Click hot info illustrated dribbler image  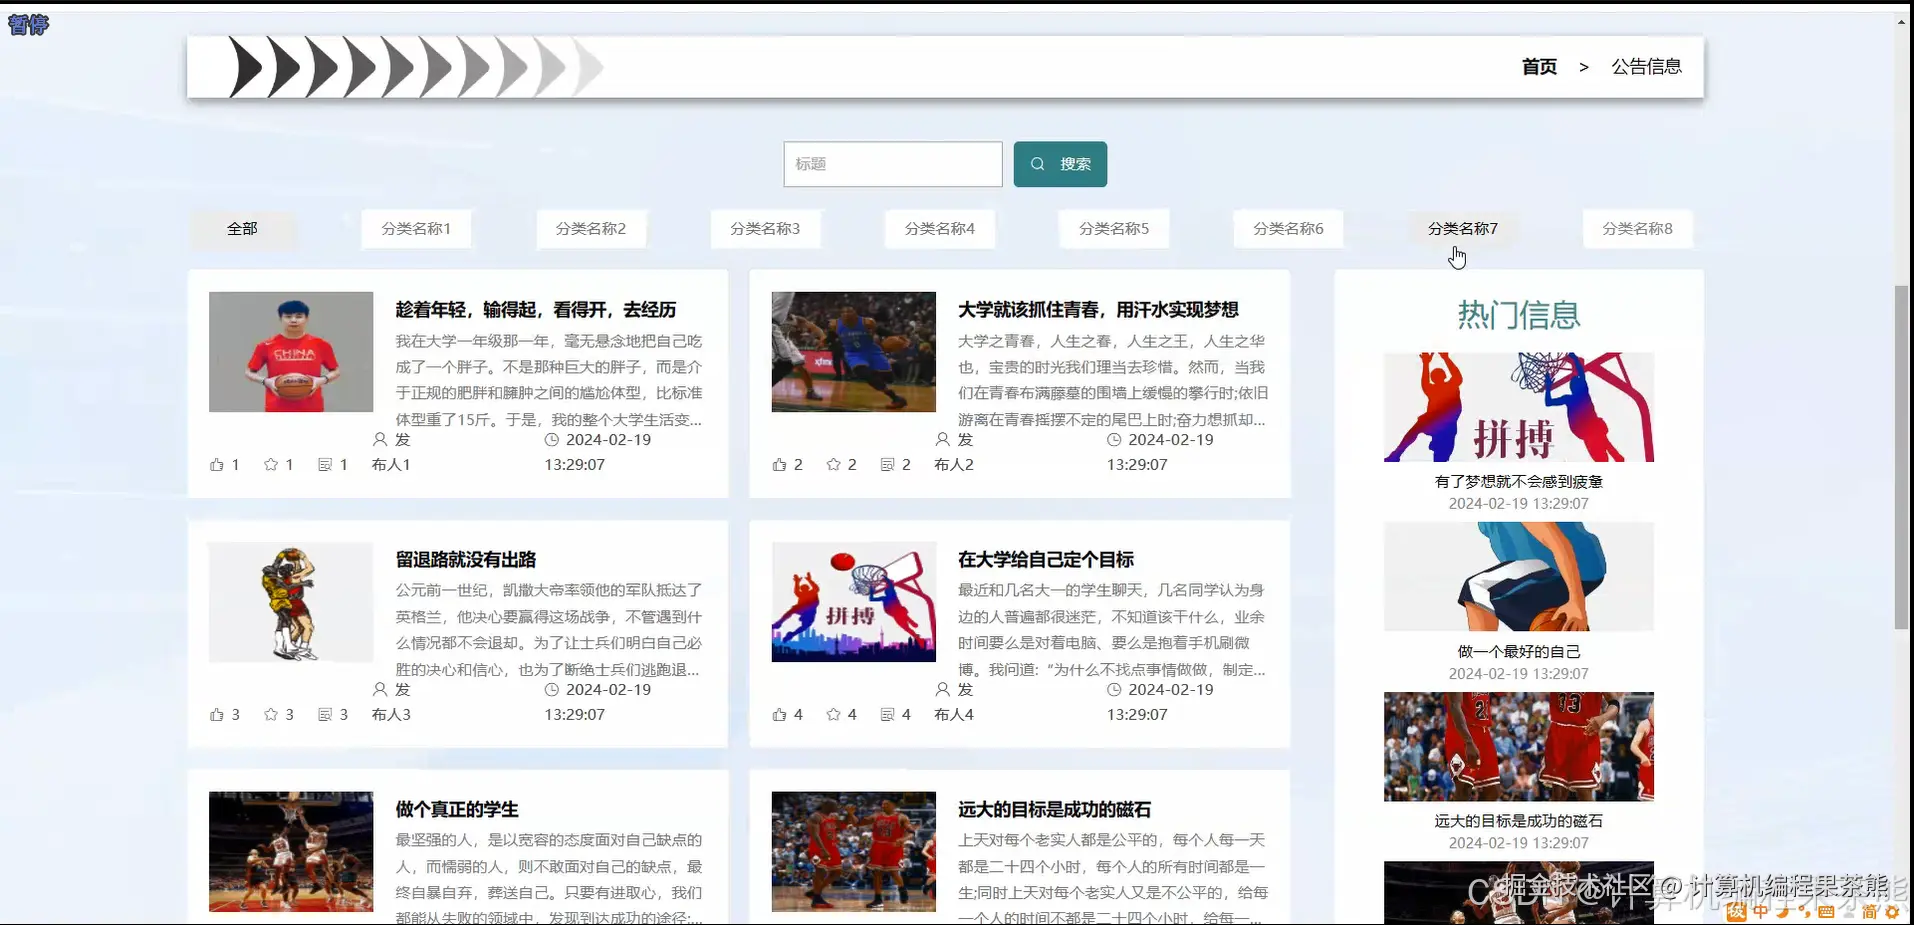[x=1519, y=576]
